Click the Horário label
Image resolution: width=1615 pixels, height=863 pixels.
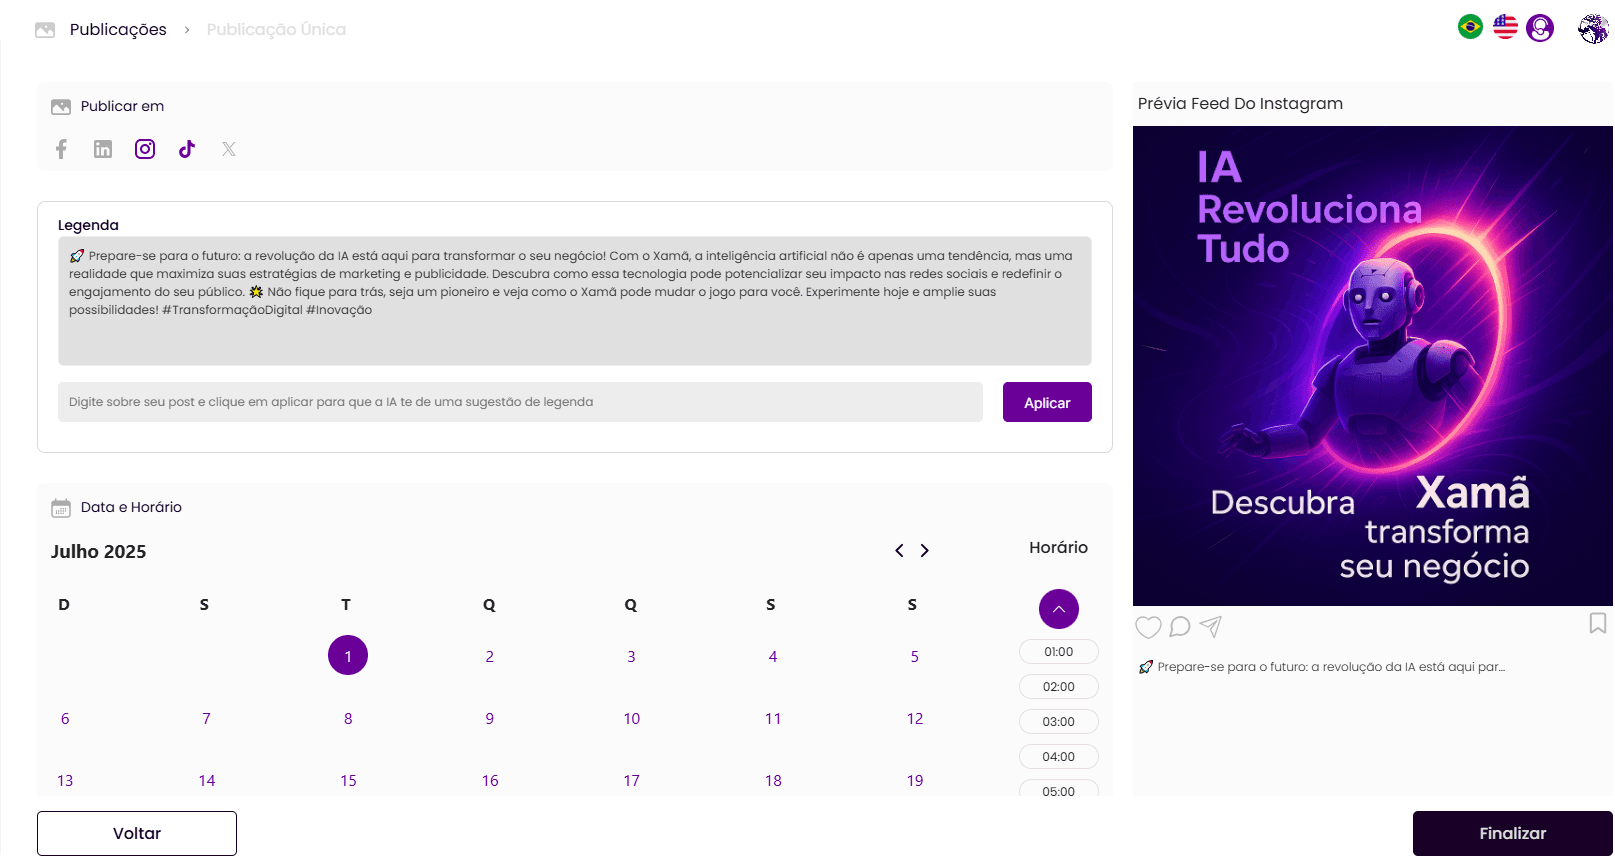pyautogui.click(x=1059, y=548)
